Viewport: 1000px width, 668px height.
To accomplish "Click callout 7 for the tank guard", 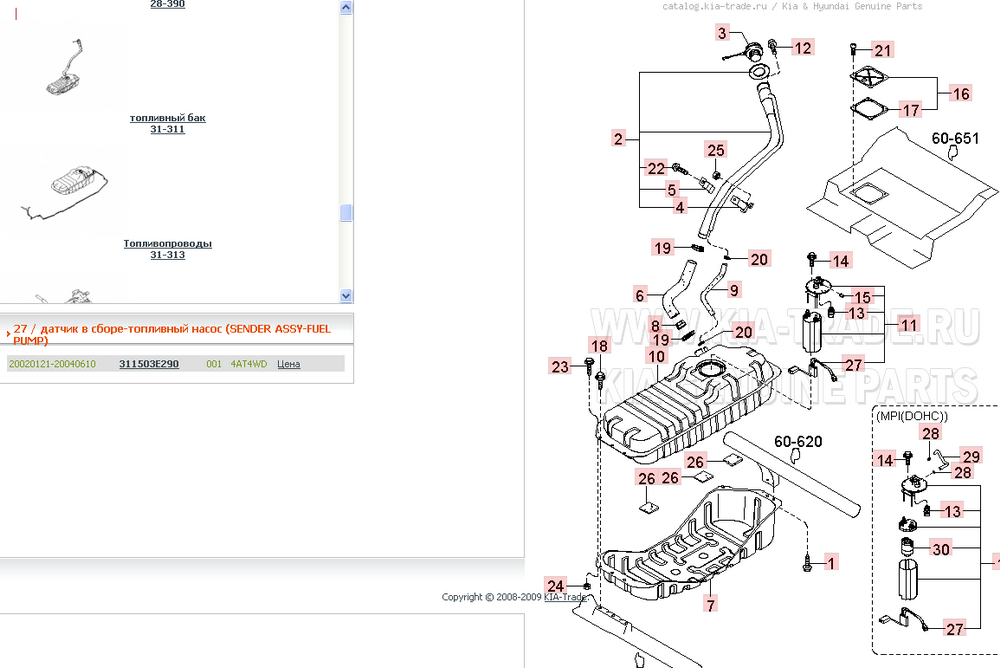I will [710, 604].
